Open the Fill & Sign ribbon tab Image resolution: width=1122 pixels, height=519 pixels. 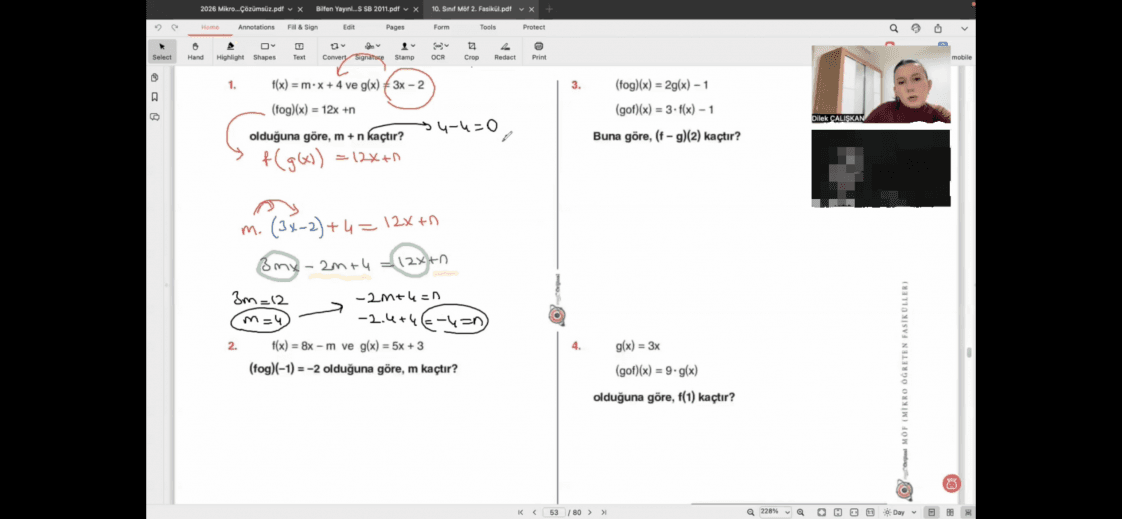tap(303, 27)
